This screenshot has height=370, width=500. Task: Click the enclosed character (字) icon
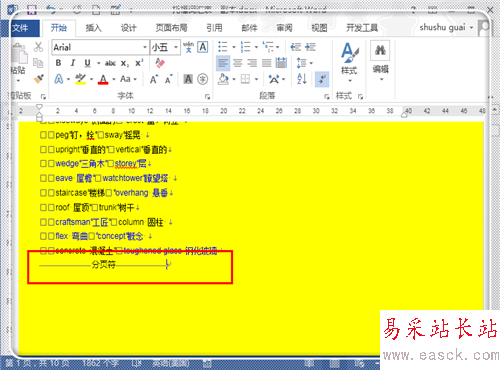coord(203,79)
